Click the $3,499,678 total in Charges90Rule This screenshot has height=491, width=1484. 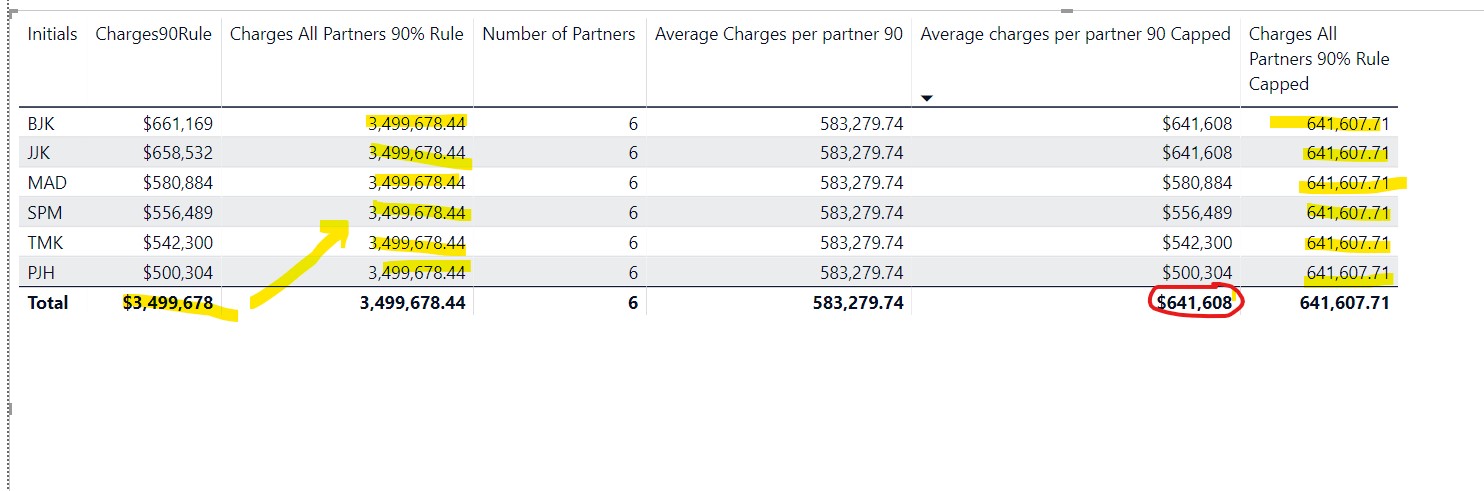pyautogui.click(x=168, y=302)
